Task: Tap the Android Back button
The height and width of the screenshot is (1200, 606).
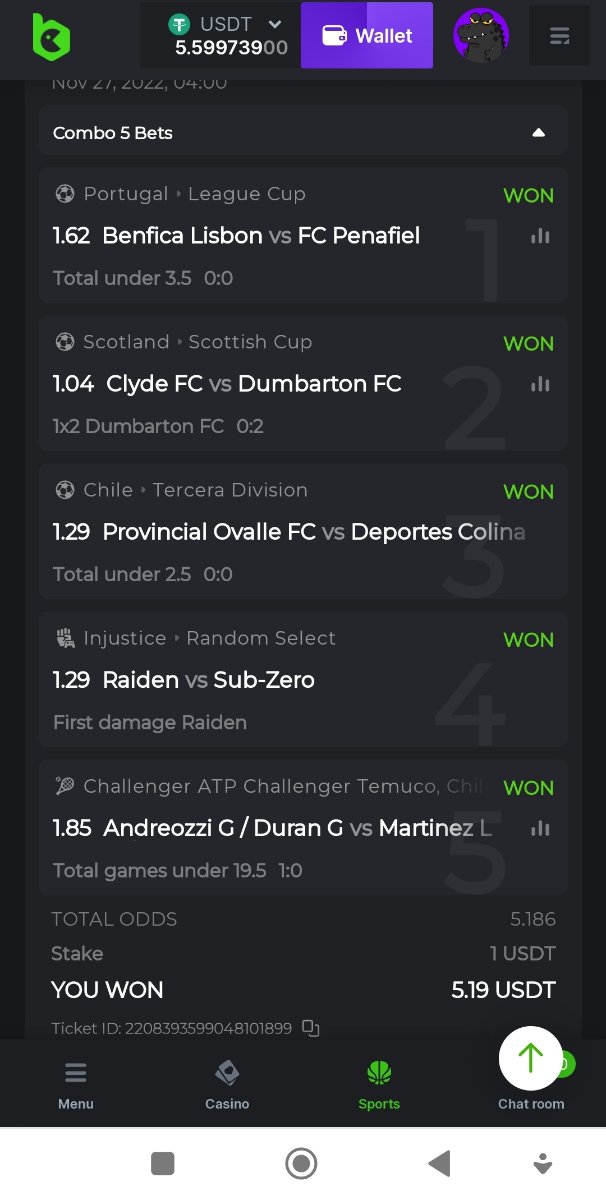Action: [439, 1163]
